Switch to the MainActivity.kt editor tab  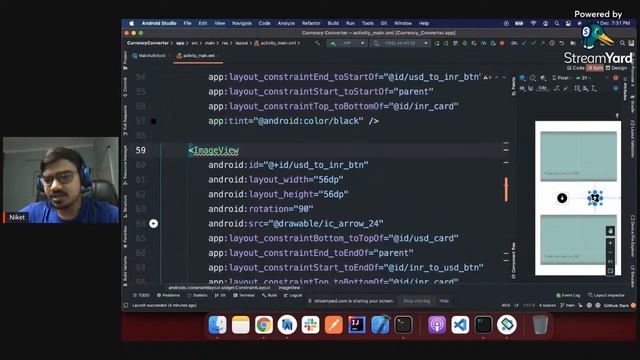(149, 56)
